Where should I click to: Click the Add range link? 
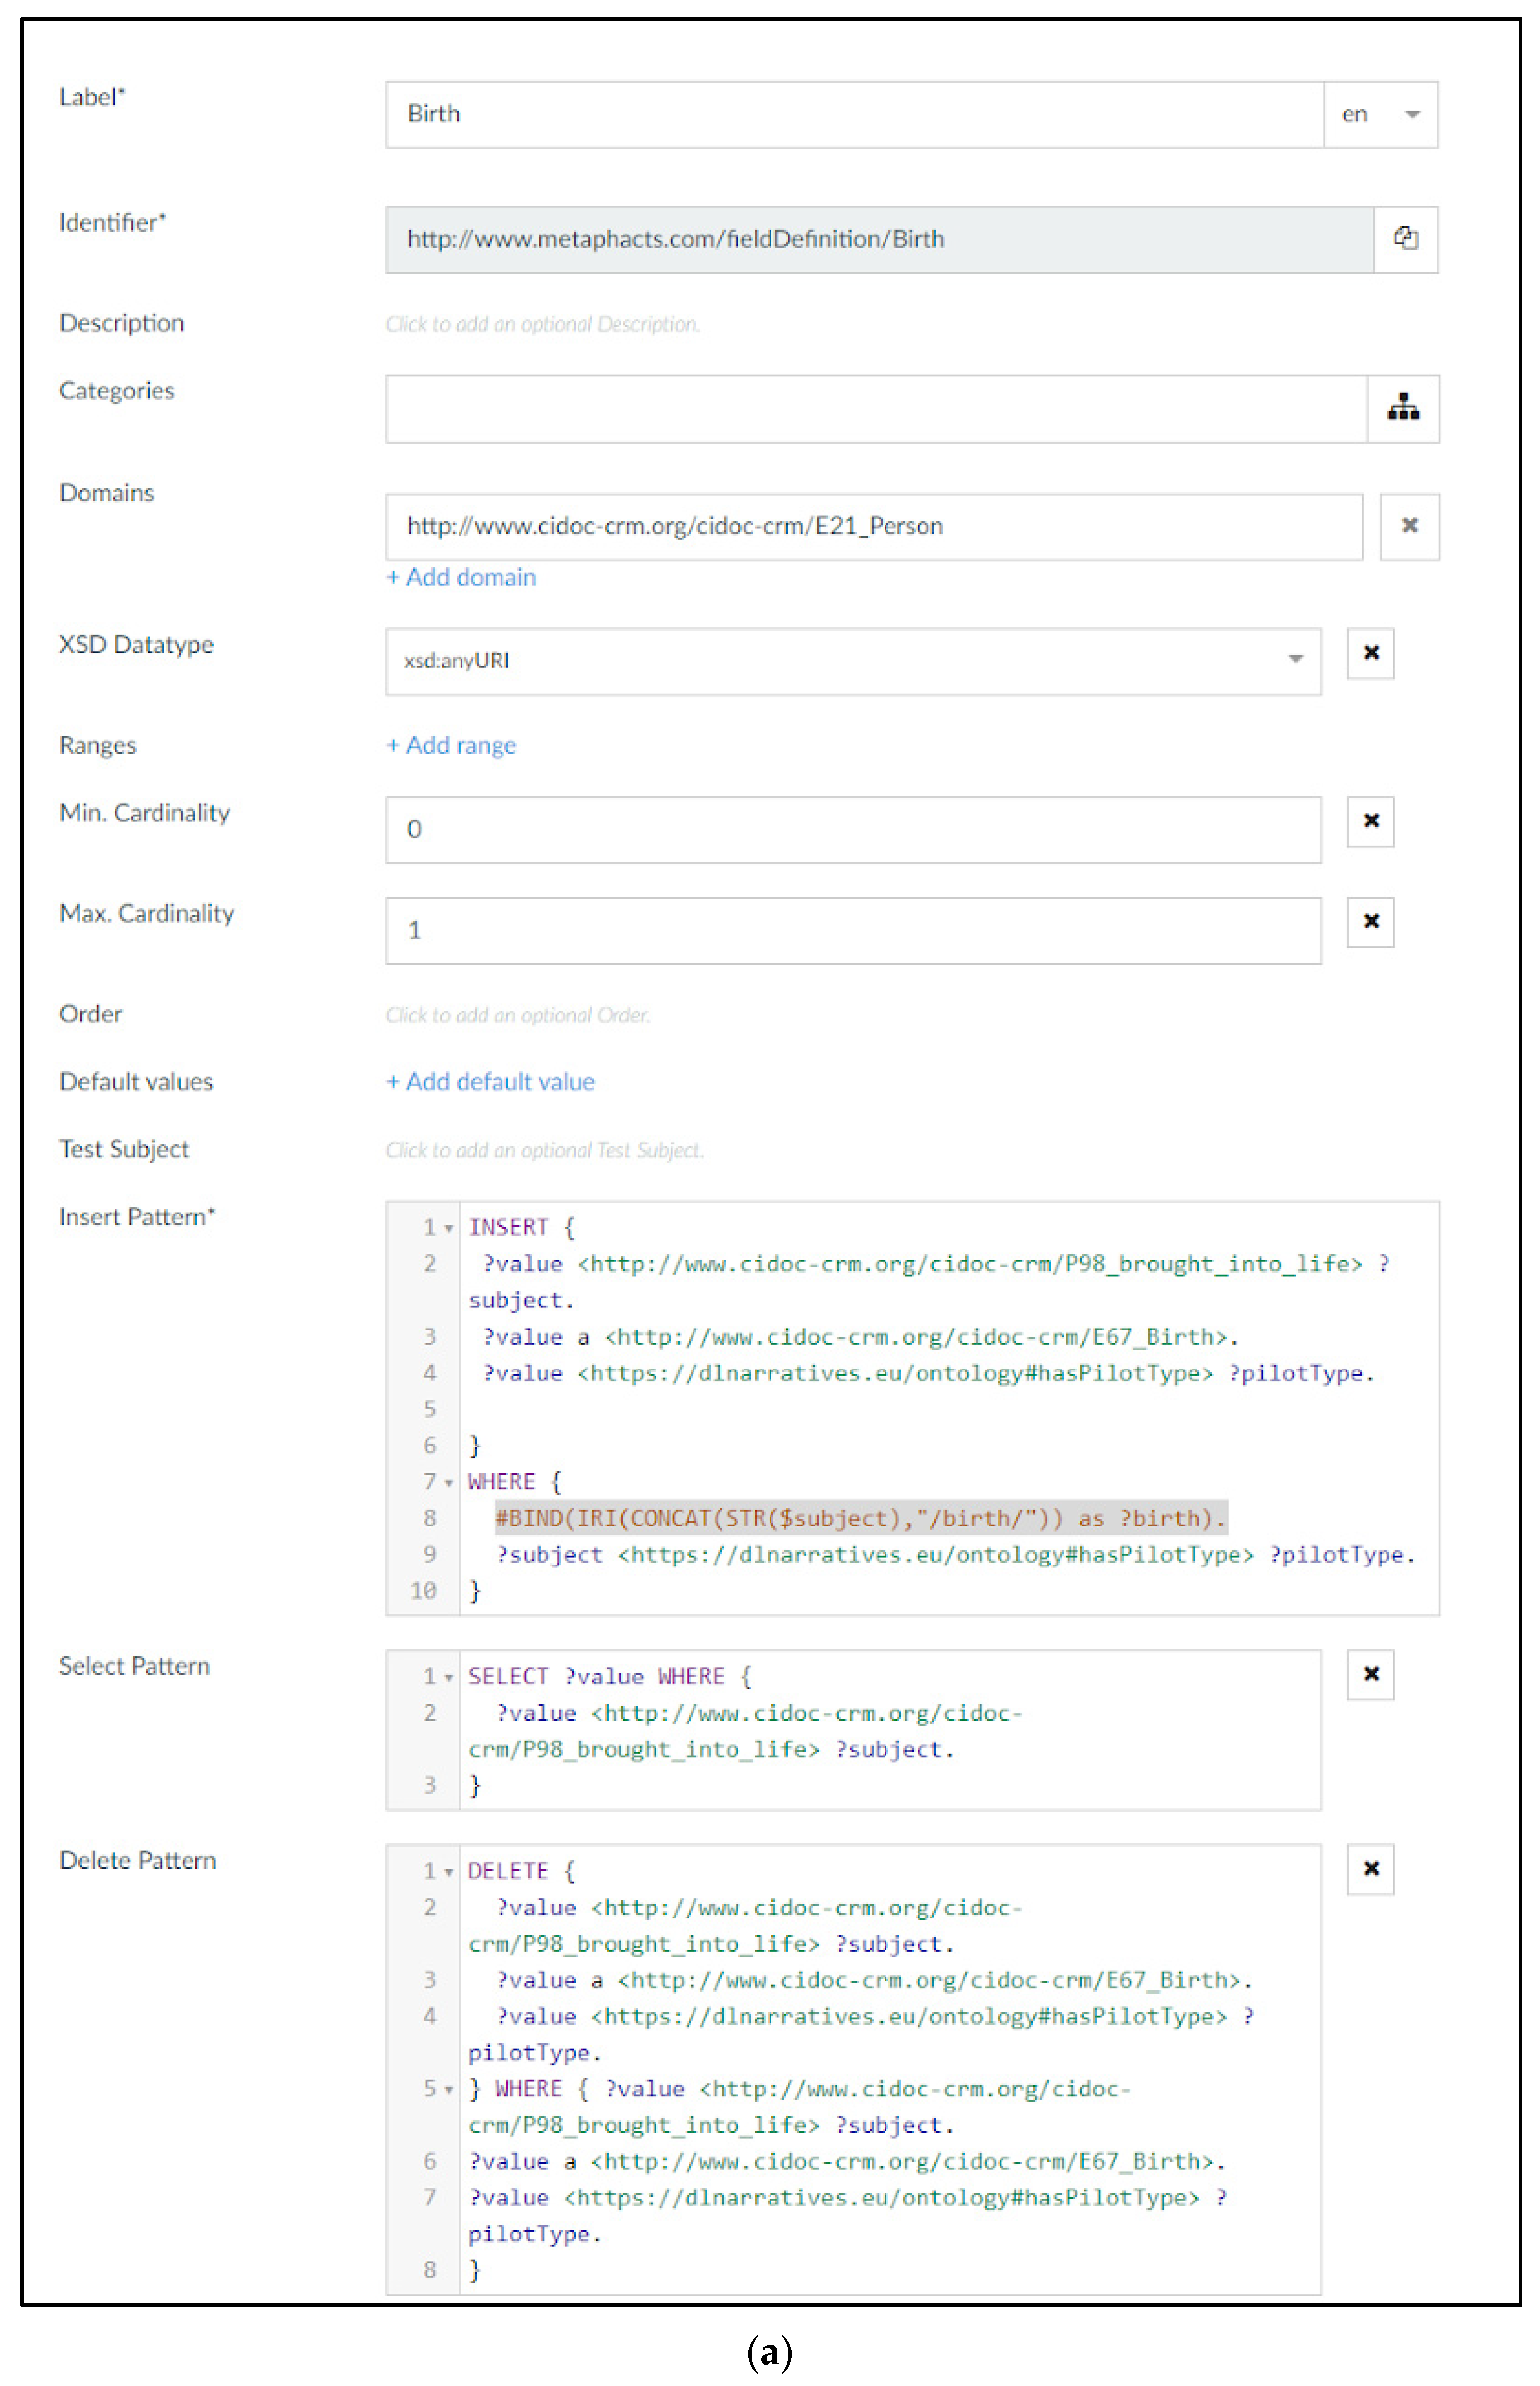[x=451, y=745]
